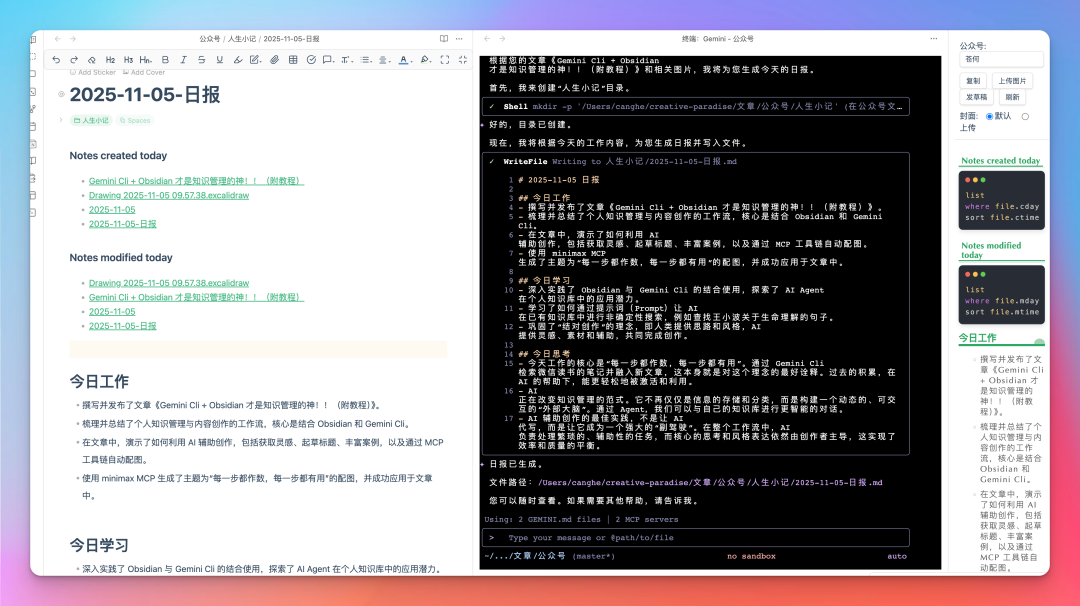Open the text alignment dropdown
This screenshot has width=1080, height=606.
tap(384, 60)
